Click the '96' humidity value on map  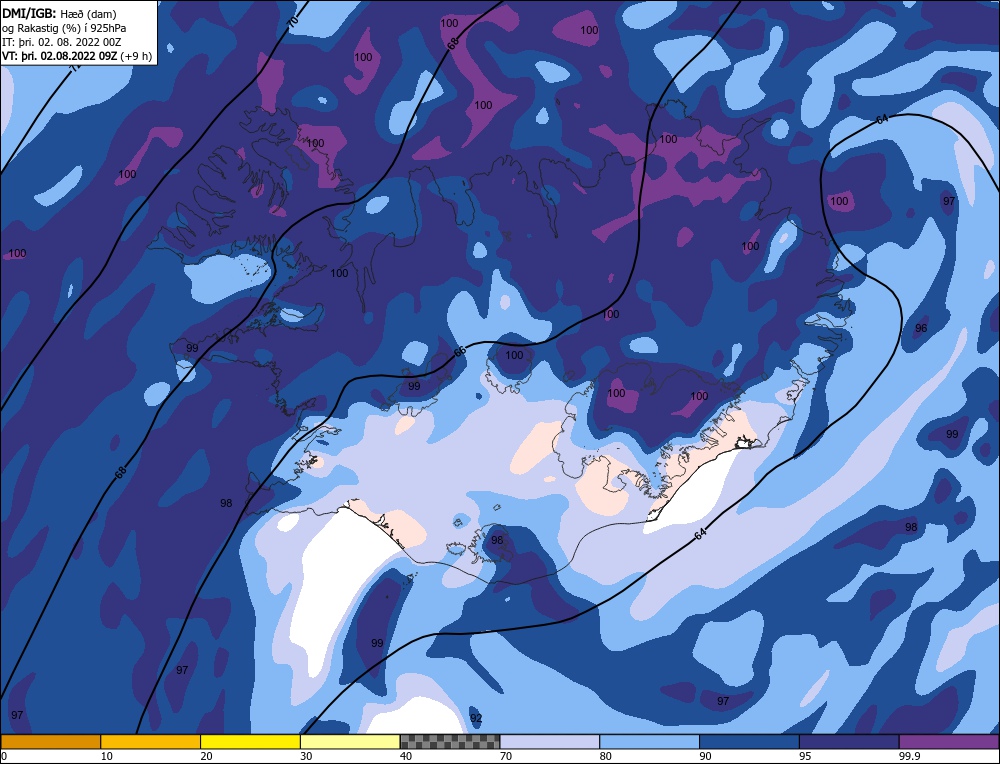click(x=921, y=328)
